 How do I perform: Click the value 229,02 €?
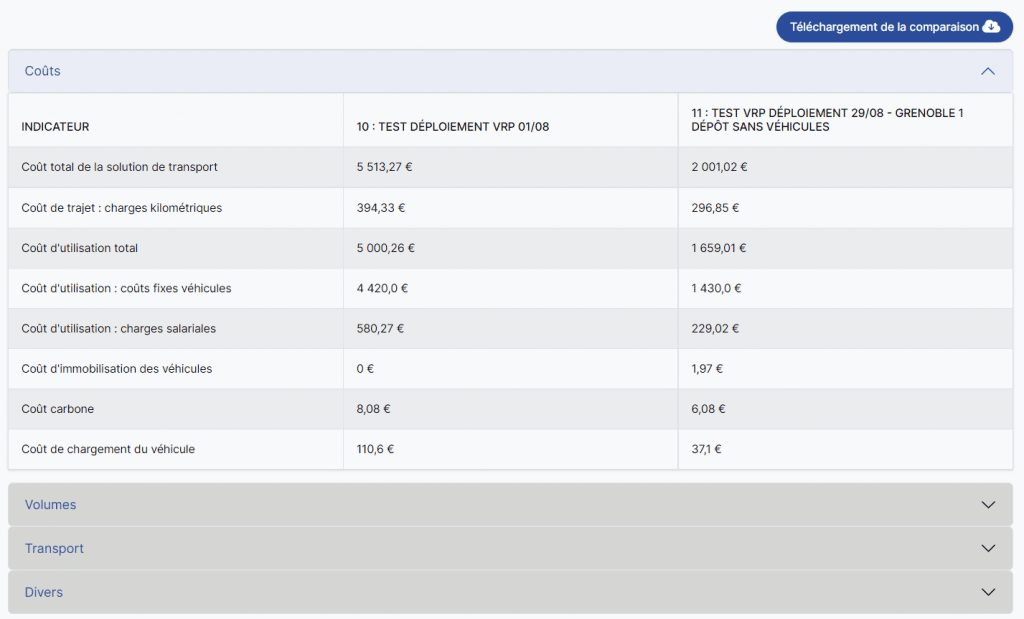715,328
